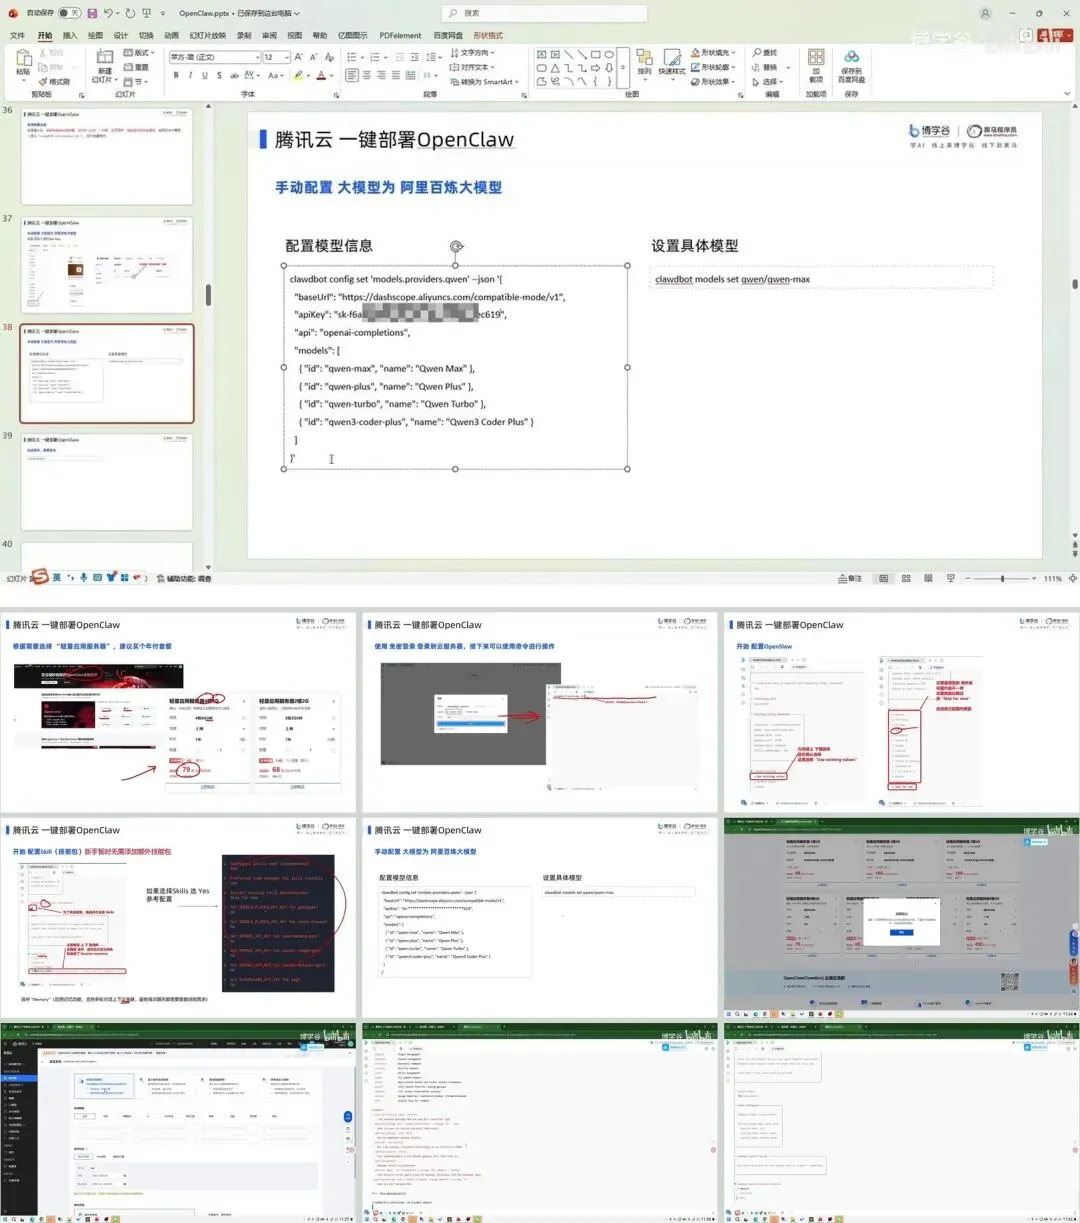Click the Paste clipboard icon
Viewport: 1080px width, 1223px height.
(24, 58)
